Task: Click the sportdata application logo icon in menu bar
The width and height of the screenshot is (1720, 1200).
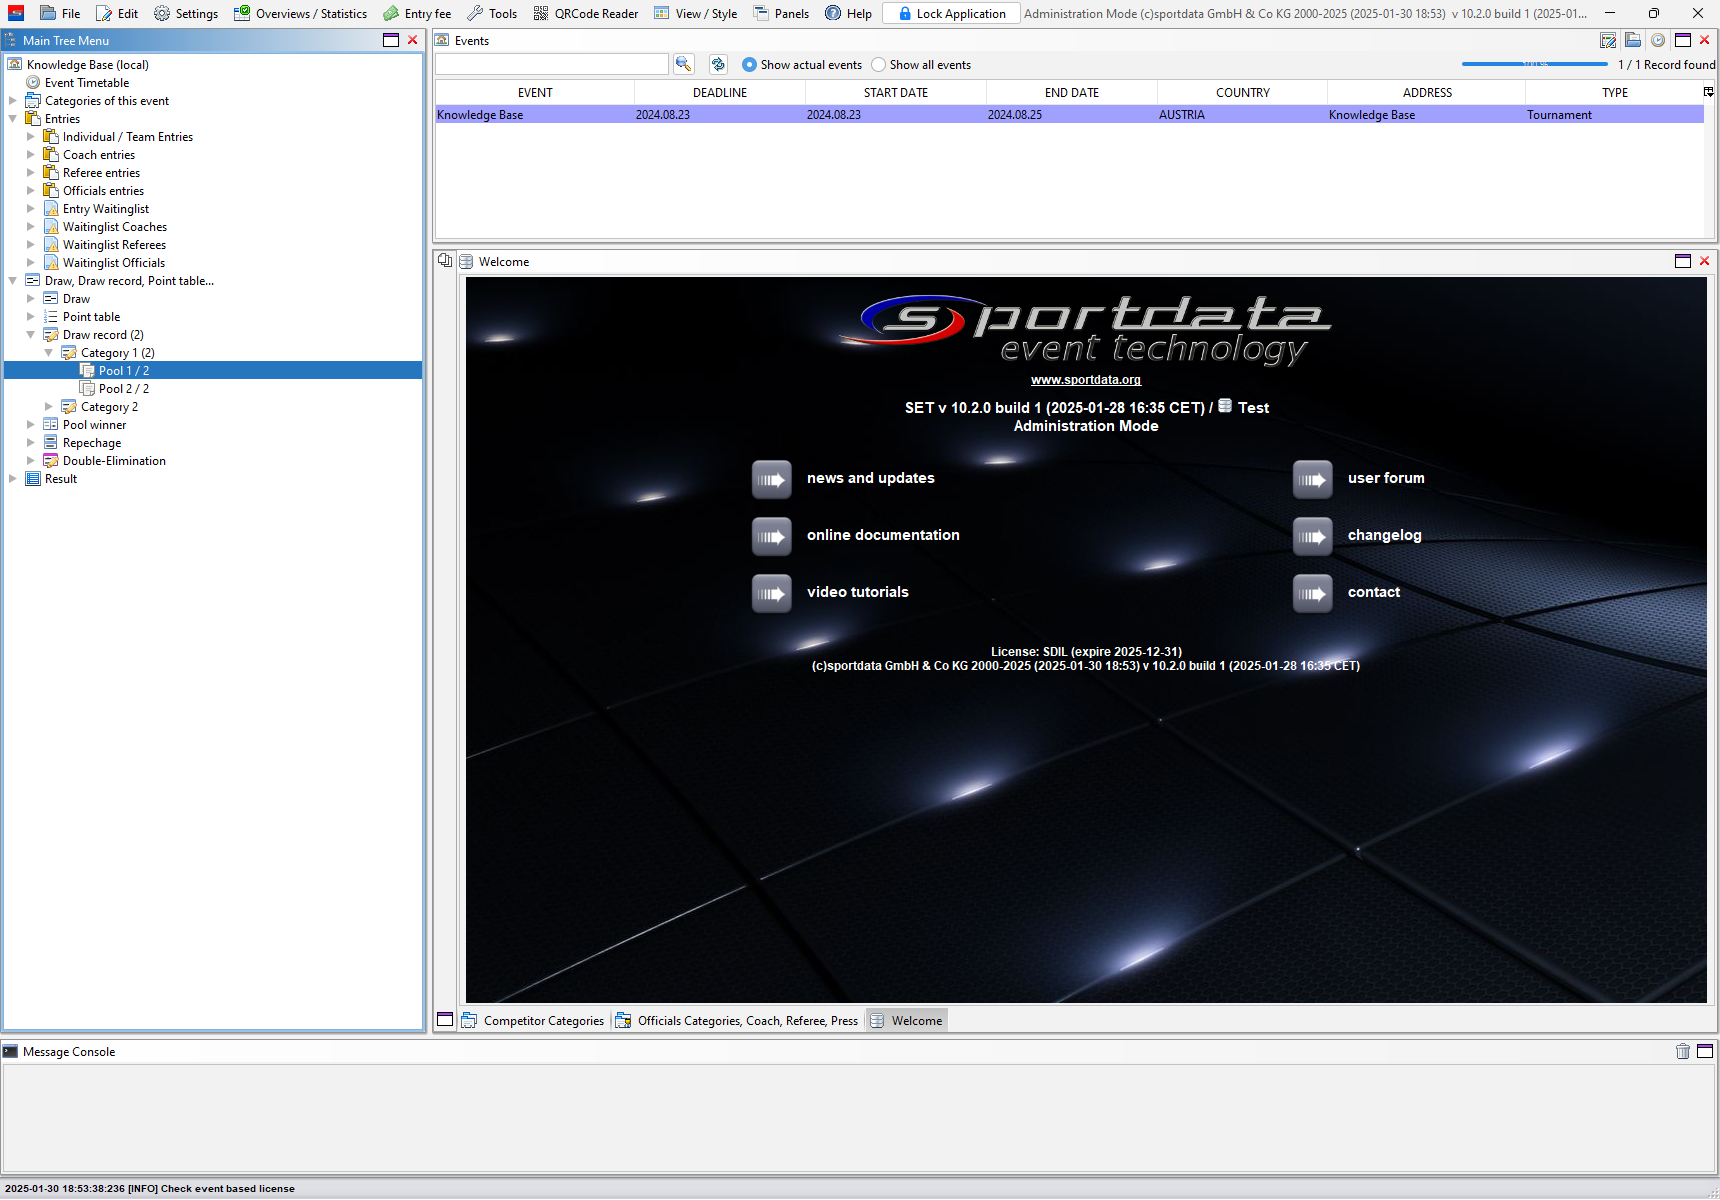Action: point(16,13)
